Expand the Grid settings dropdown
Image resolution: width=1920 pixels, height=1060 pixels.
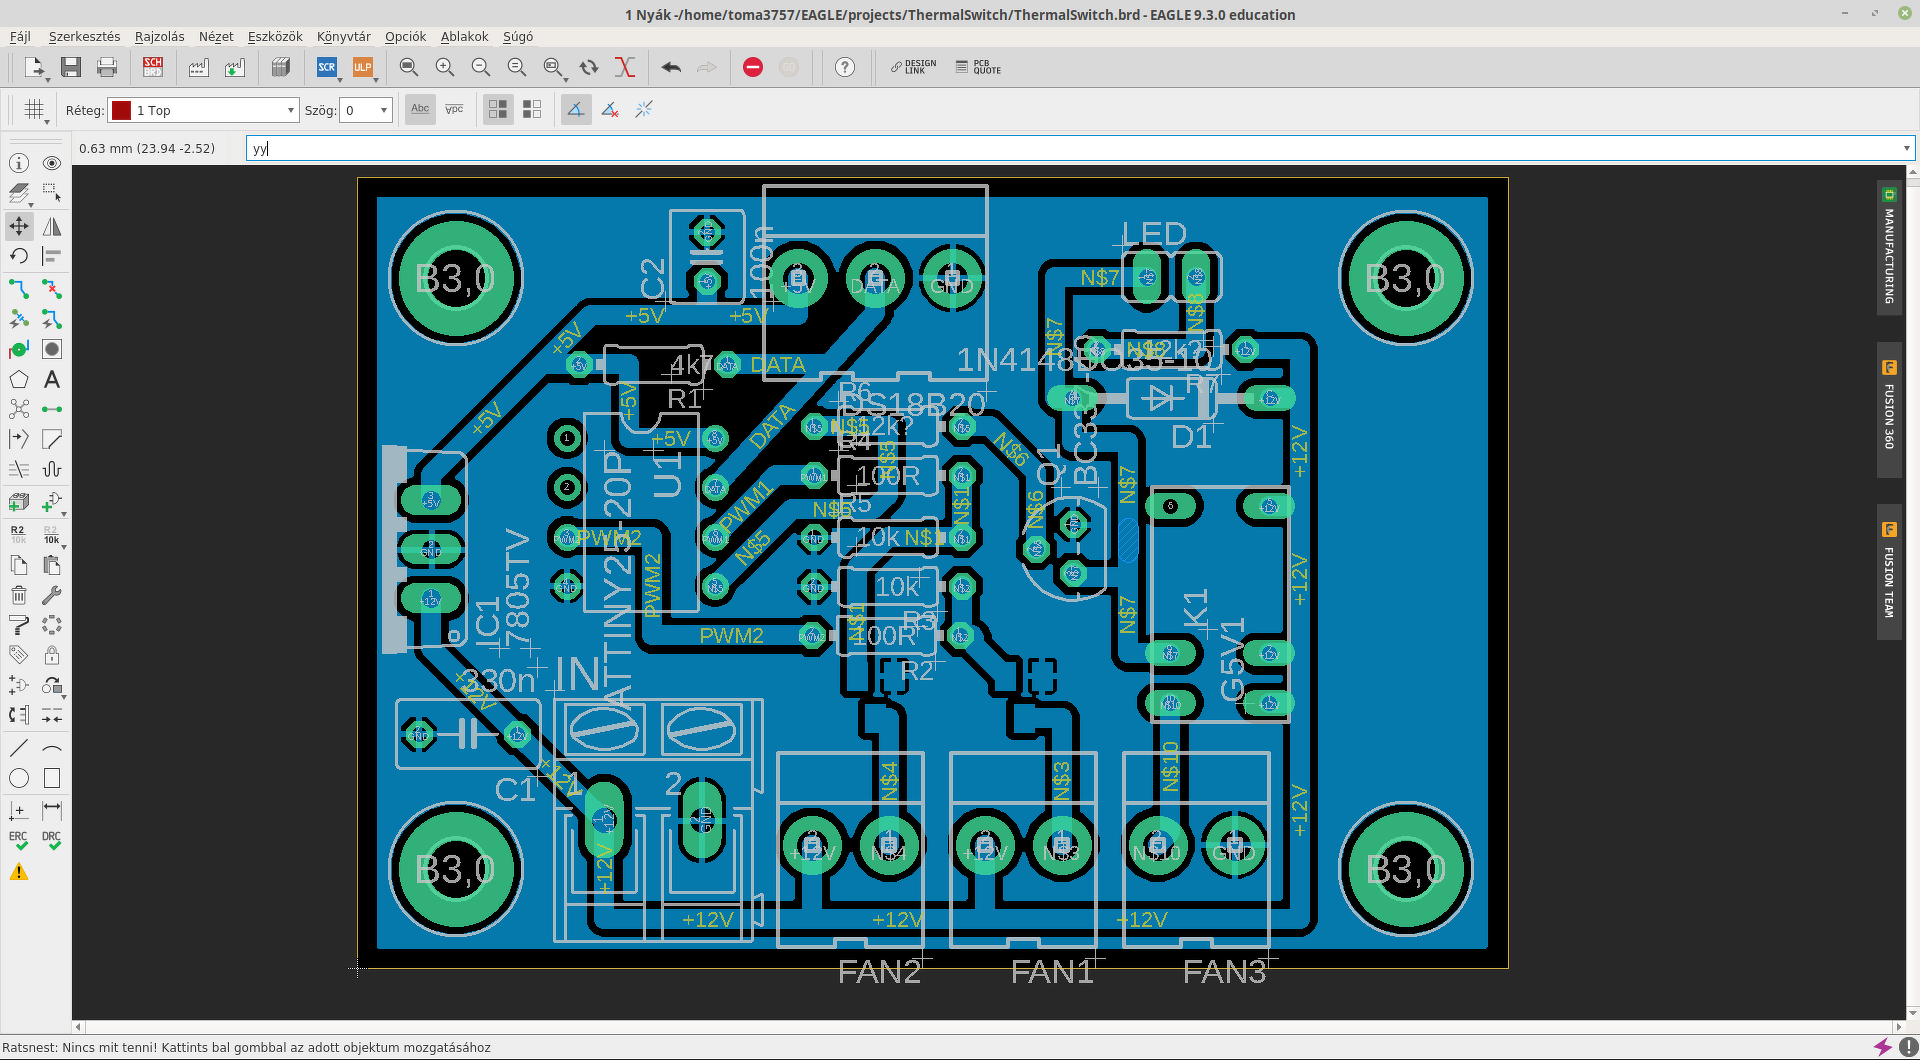(x=47, y=121)
